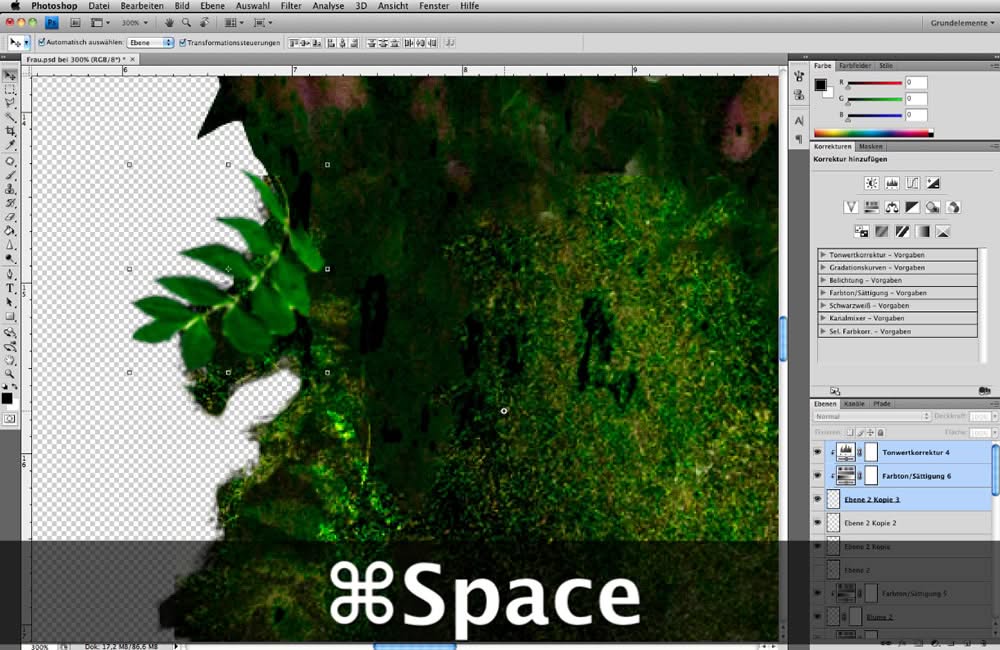Add a Hue/Saturation adjustment icon
Viewport: 1000px width, 650px height.
[871, 207]
